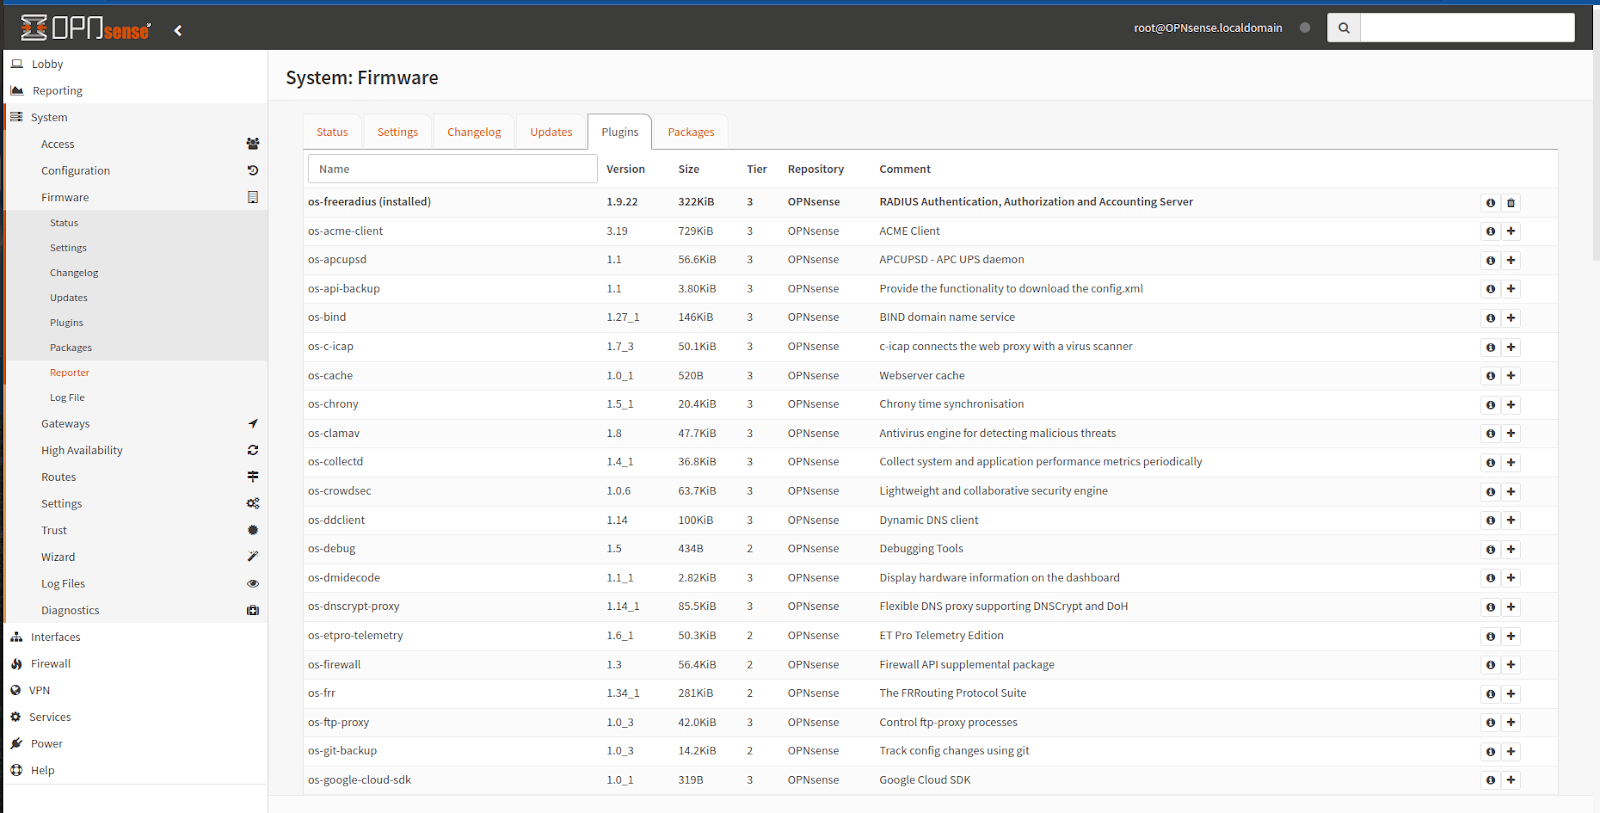Open the Gateways submenu item
1600x813 pixels.
click(66, 424)
